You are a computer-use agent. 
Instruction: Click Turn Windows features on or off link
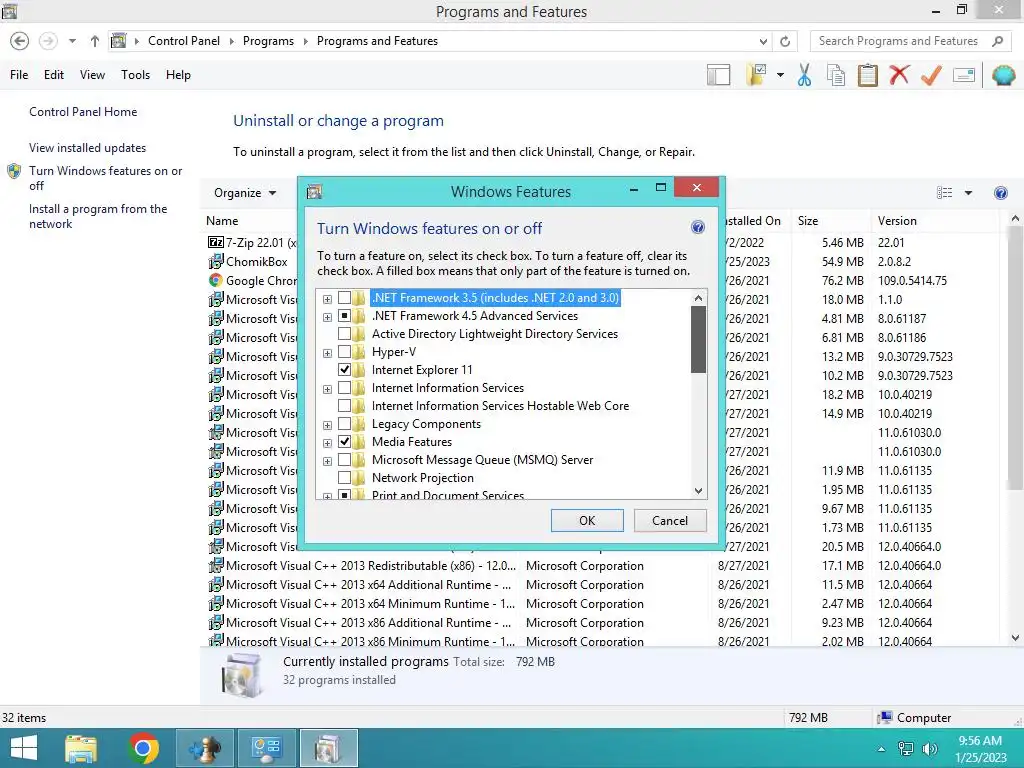click(x=105, y=178)
